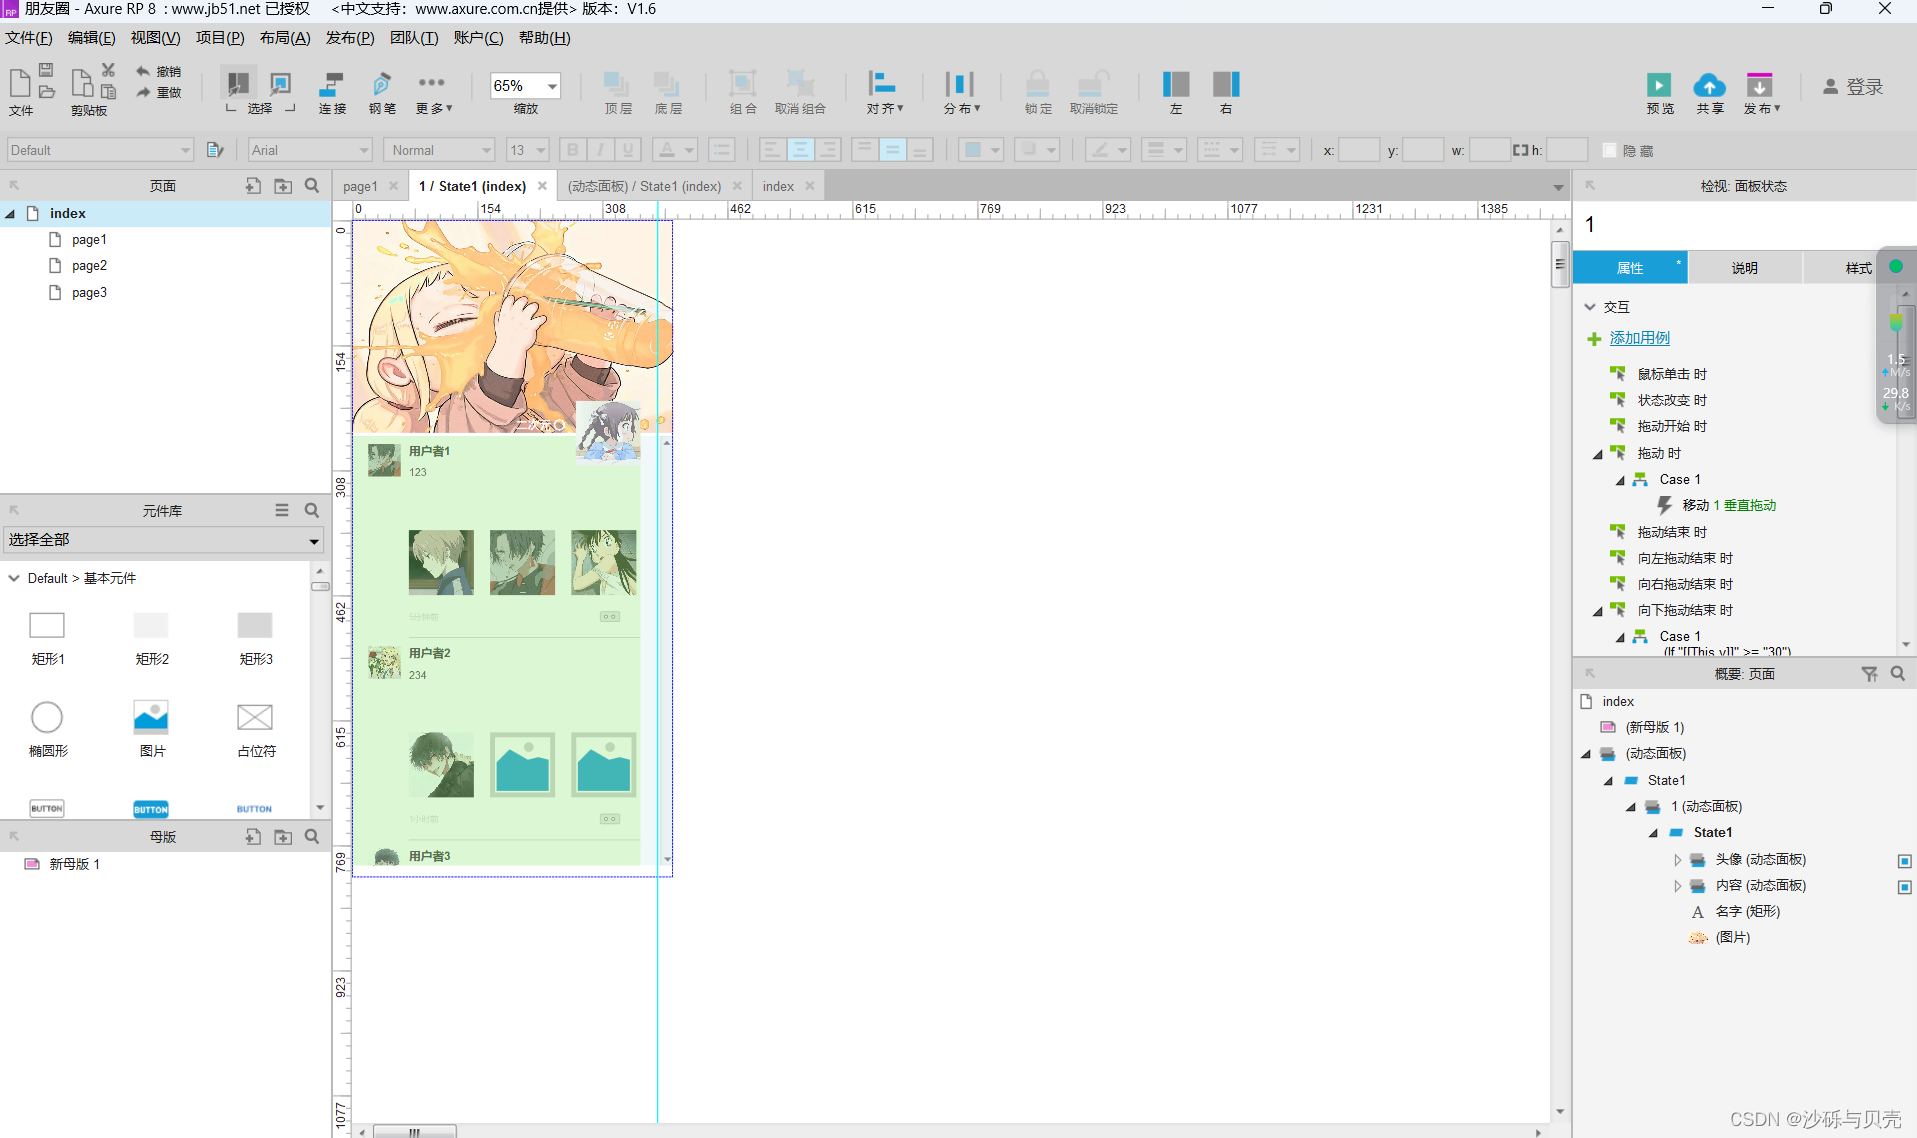The image size is (1917, 1138).
Task: Open the Publish (发布) toolbar icon
Action: pyautogui.click(x=1759, y=85)
